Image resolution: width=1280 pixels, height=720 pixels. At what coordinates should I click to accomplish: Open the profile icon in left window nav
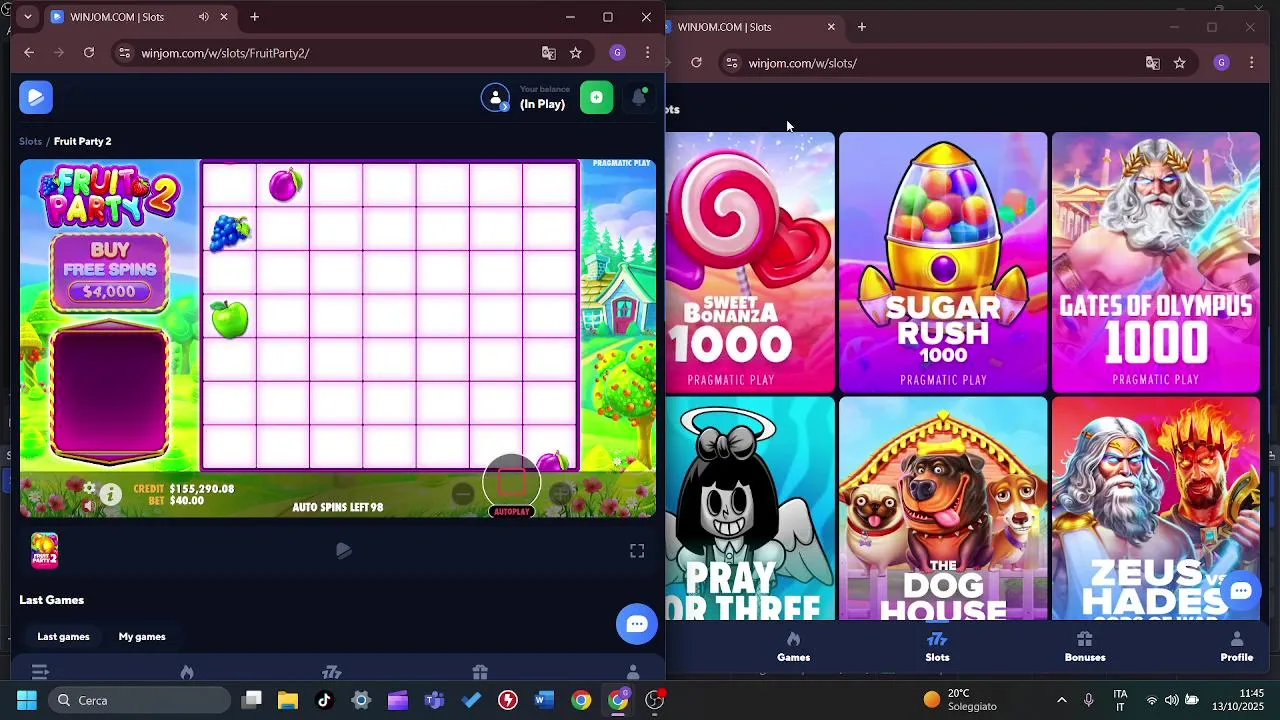click(633, 672)
